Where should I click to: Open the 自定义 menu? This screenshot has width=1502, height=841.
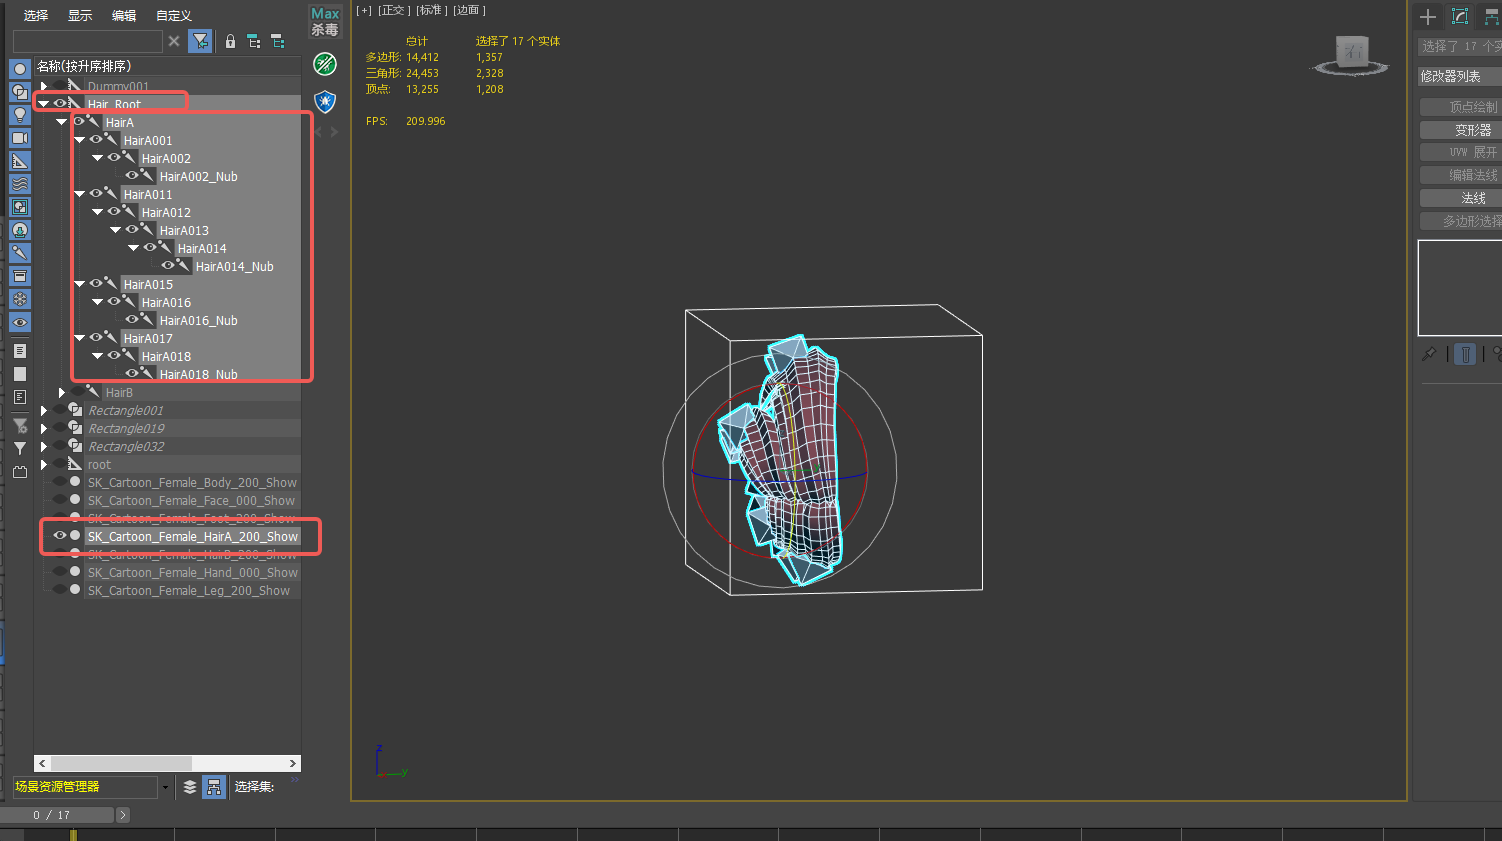click(174, 15)
